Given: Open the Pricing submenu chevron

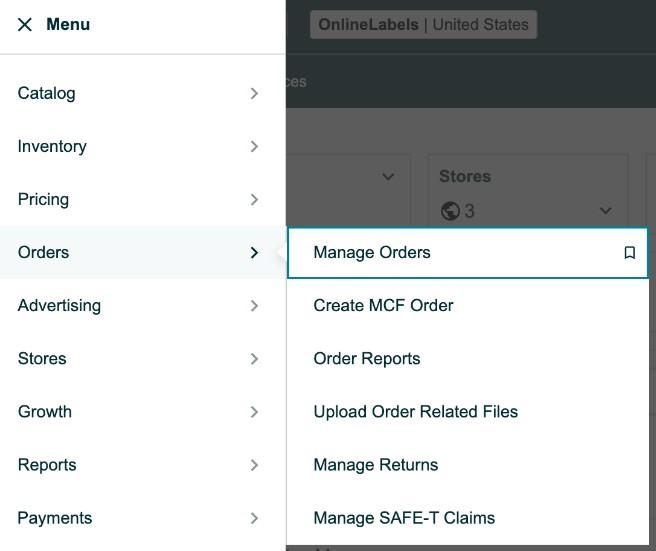Looking at the screenshot, I should [x=254, y=199].
